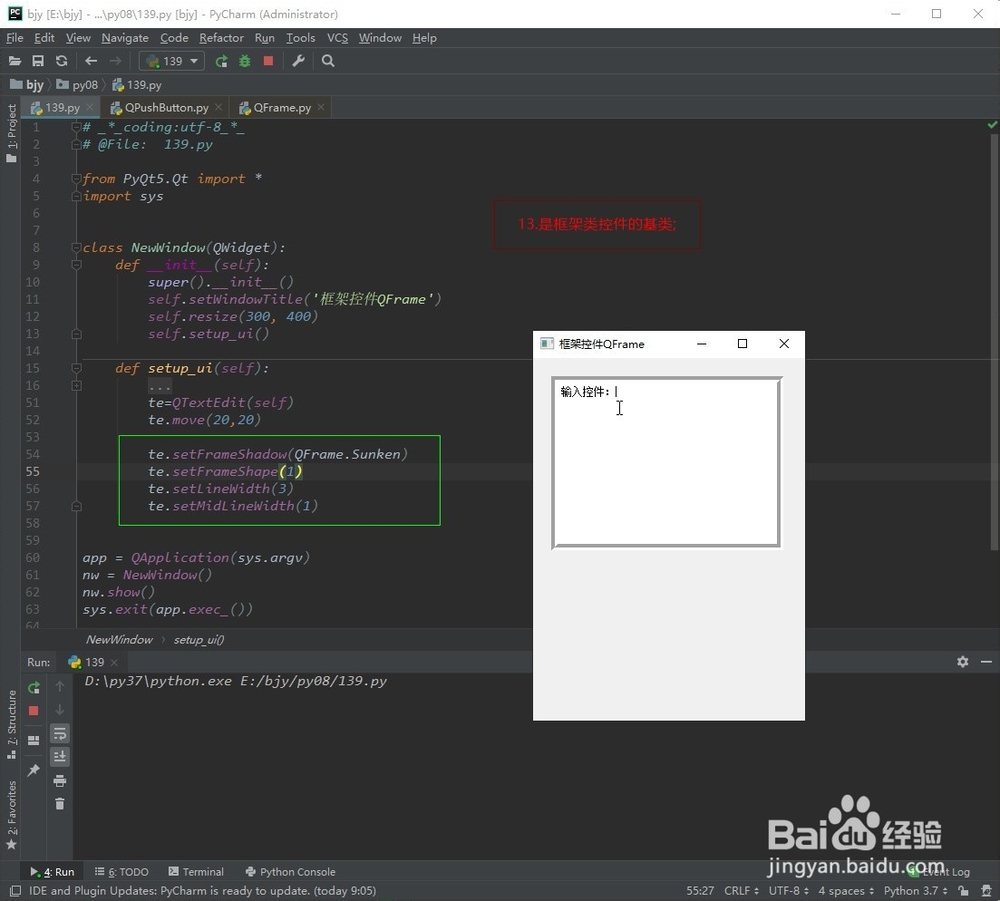Select the 139.py editor tab

[62, 108]
